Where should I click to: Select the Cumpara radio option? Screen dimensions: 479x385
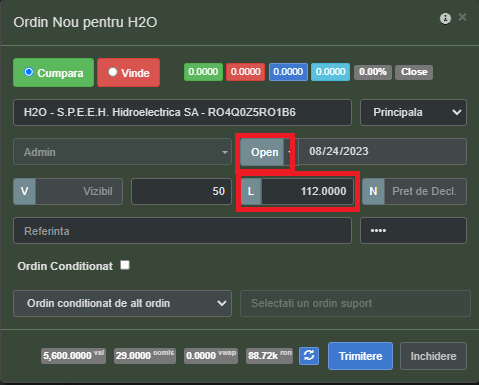(x=29, y=72)
